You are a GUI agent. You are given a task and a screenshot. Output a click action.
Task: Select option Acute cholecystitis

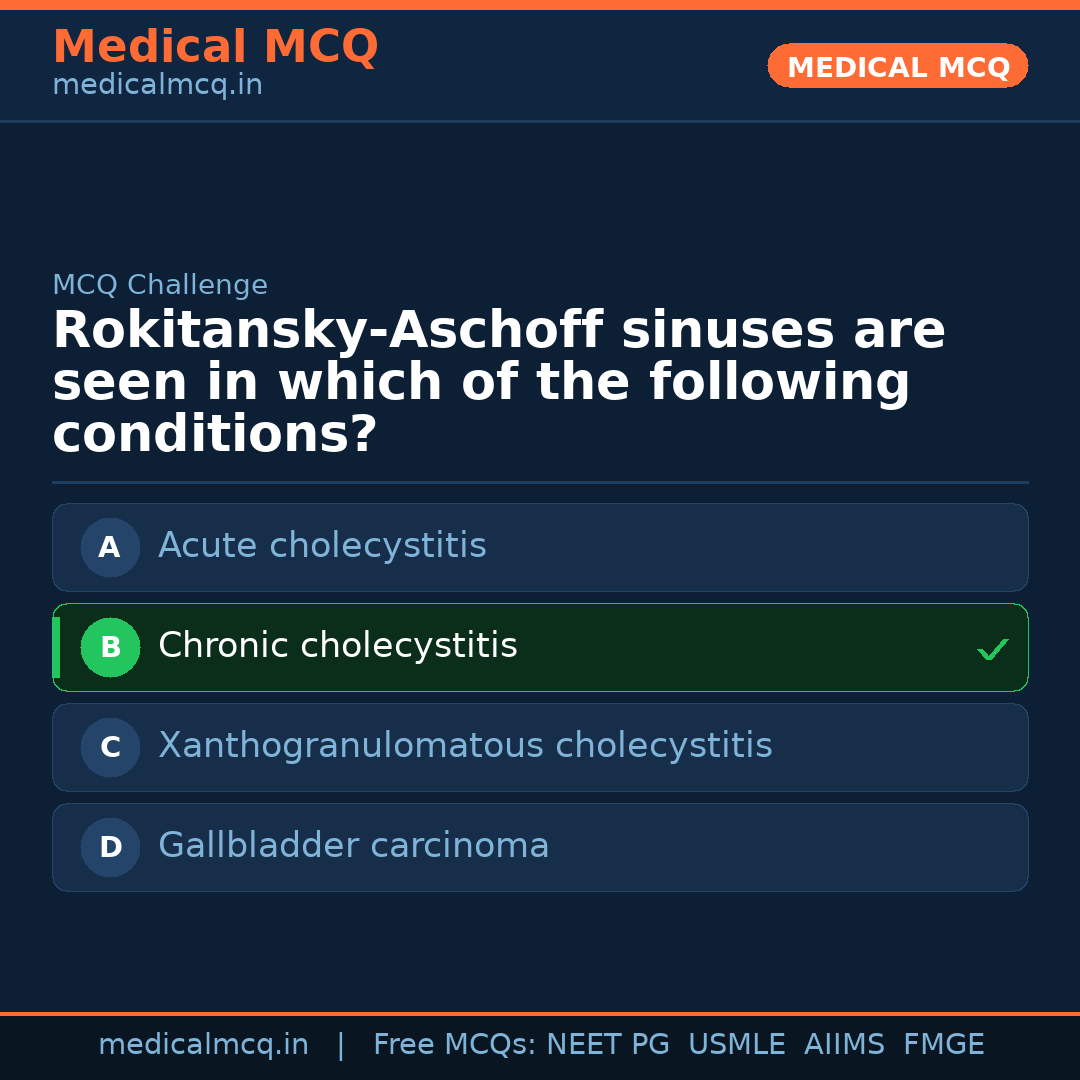(322, 546)
